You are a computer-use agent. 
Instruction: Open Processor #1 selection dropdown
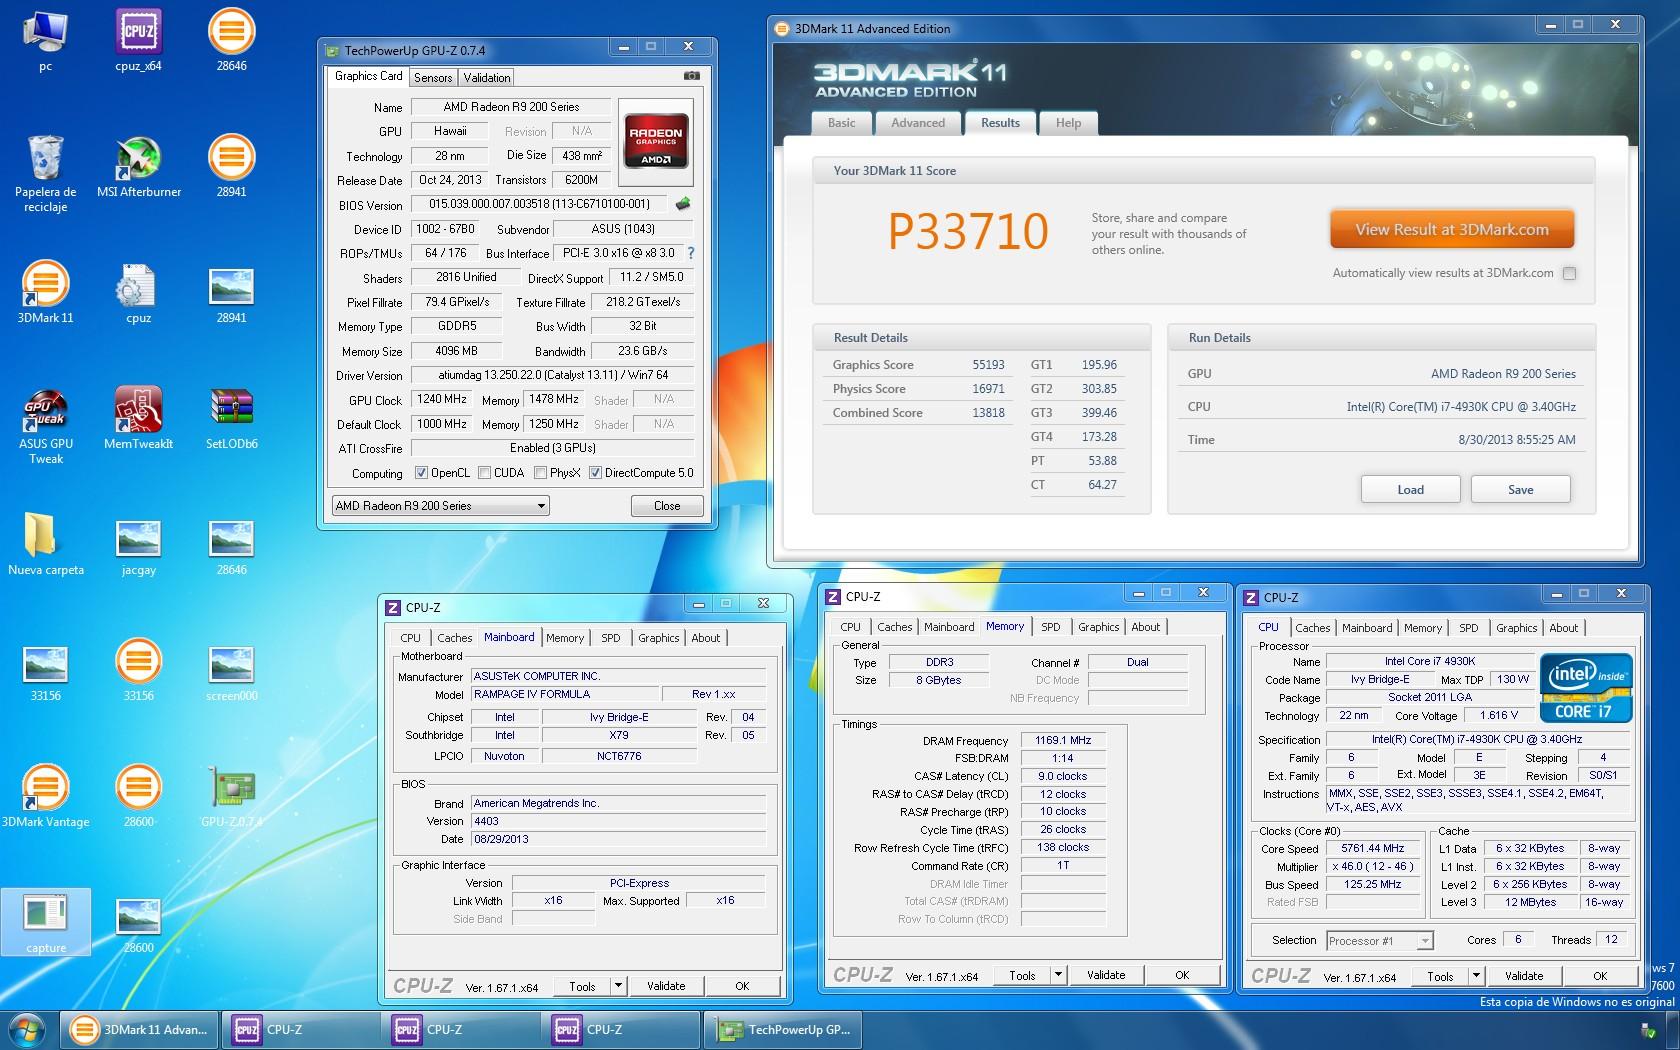(1379, 941)
